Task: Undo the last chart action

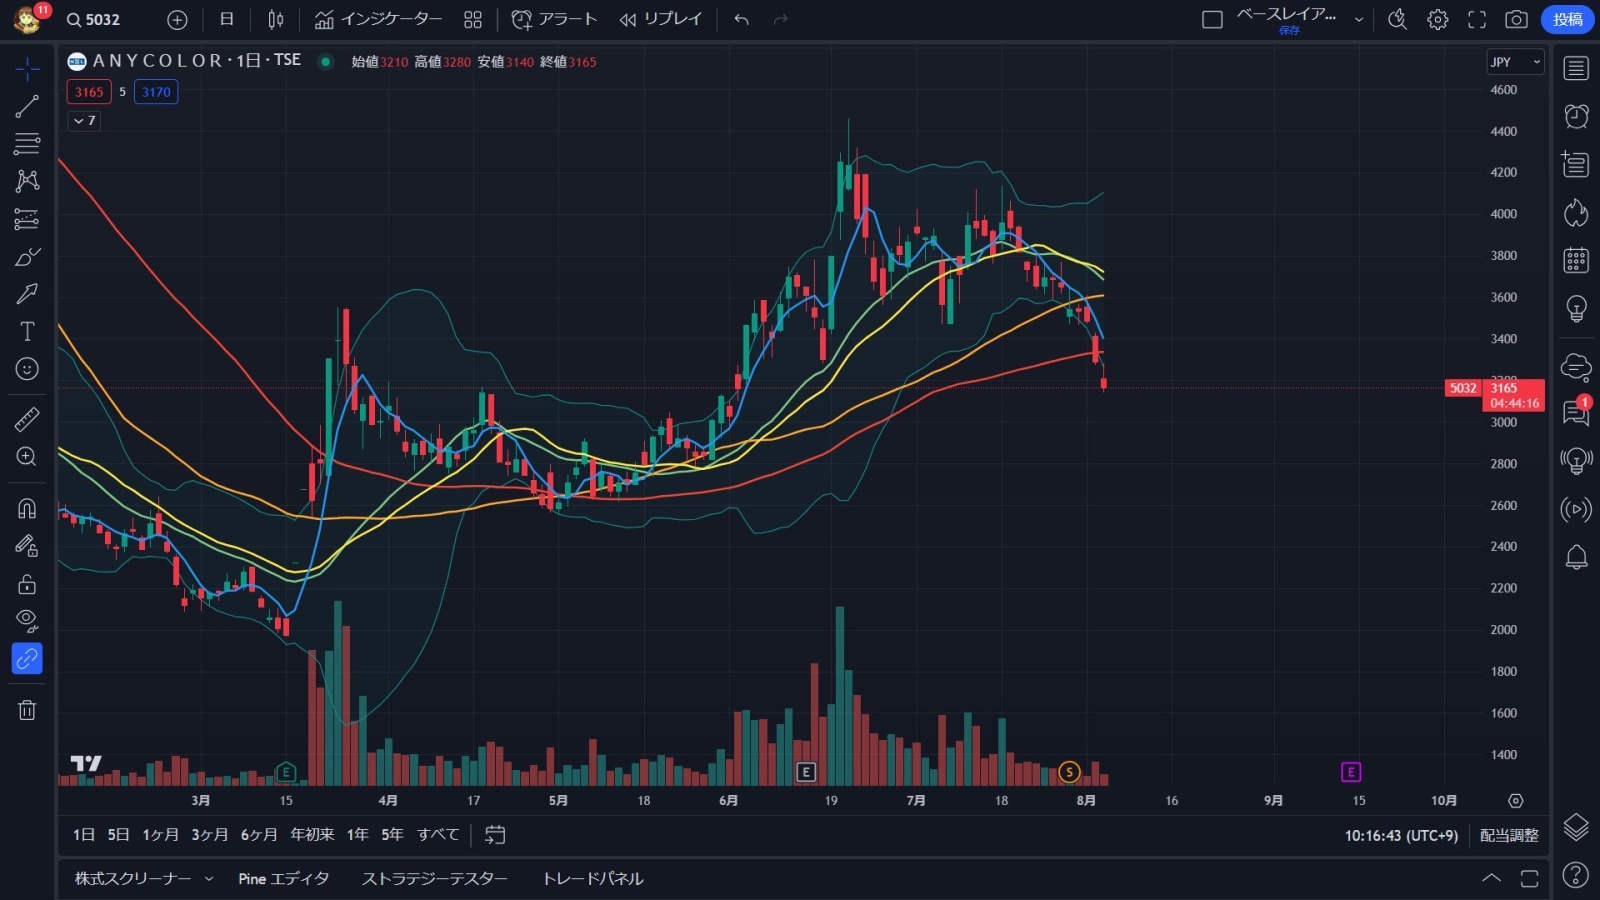Action: pos(741,19)
